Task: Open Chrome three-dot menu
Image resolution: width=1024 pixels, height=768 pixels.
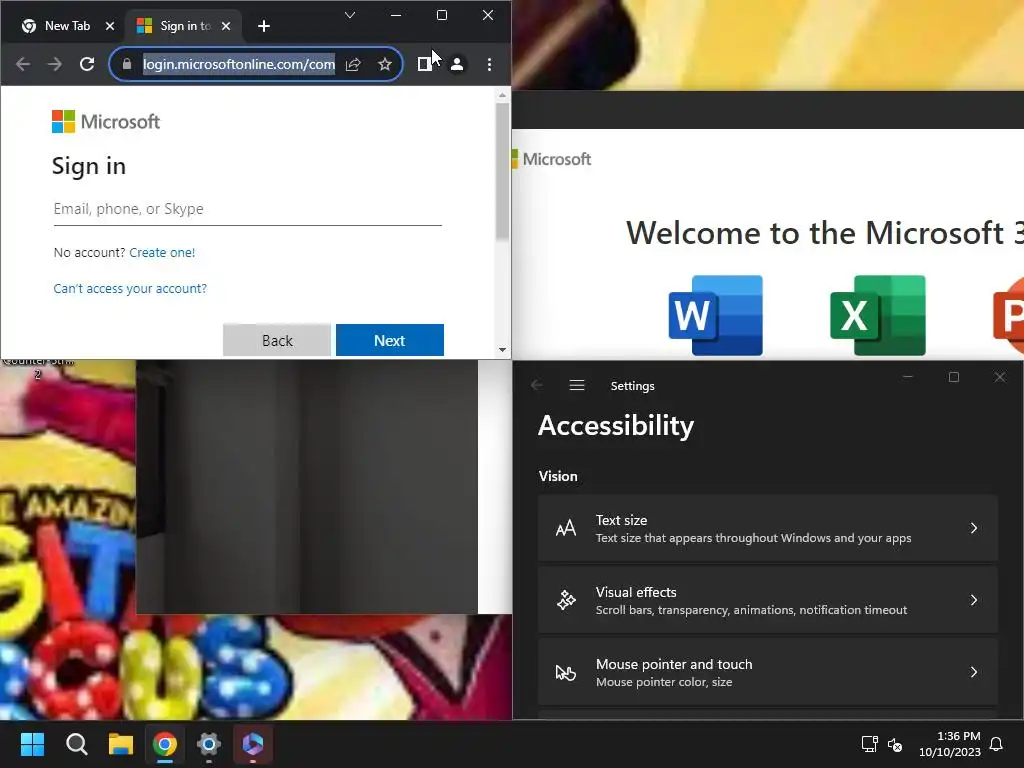Action: 489,64
